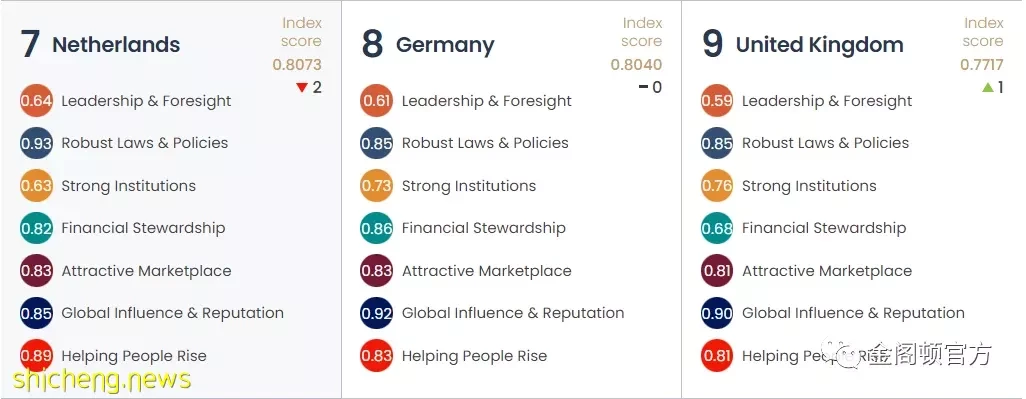Select Germany's 0.92 Global Influence badge

pos(376,313)
